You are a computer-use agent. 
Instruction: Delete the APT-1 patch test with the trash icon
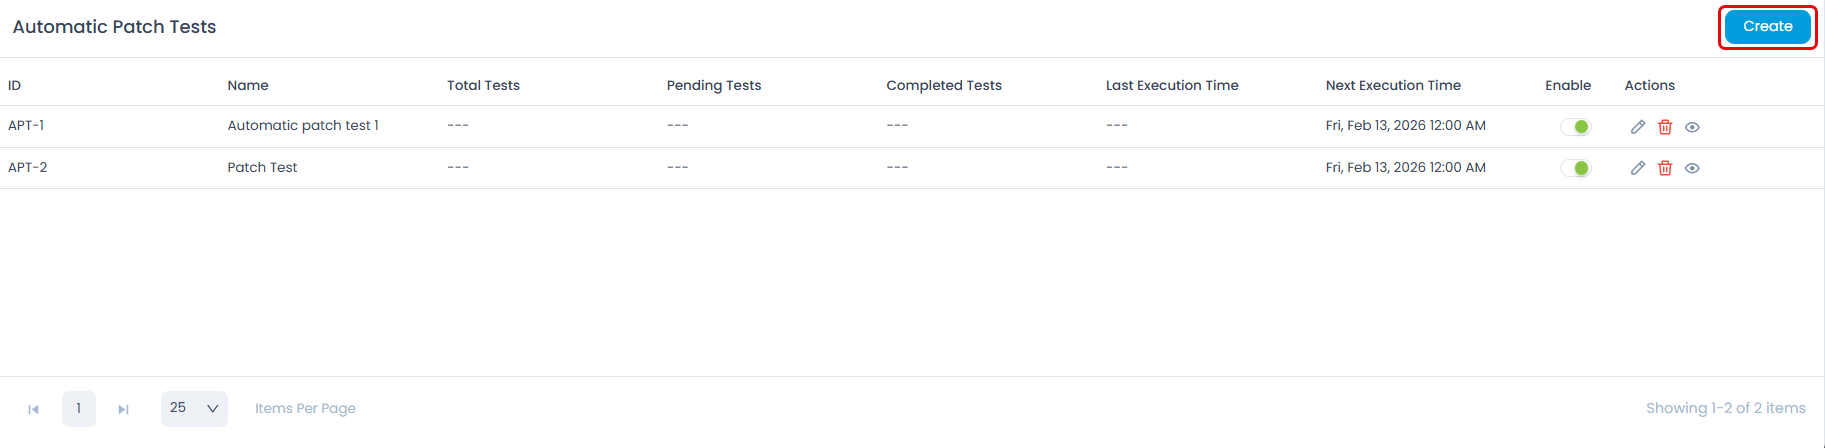[1665, 127]
